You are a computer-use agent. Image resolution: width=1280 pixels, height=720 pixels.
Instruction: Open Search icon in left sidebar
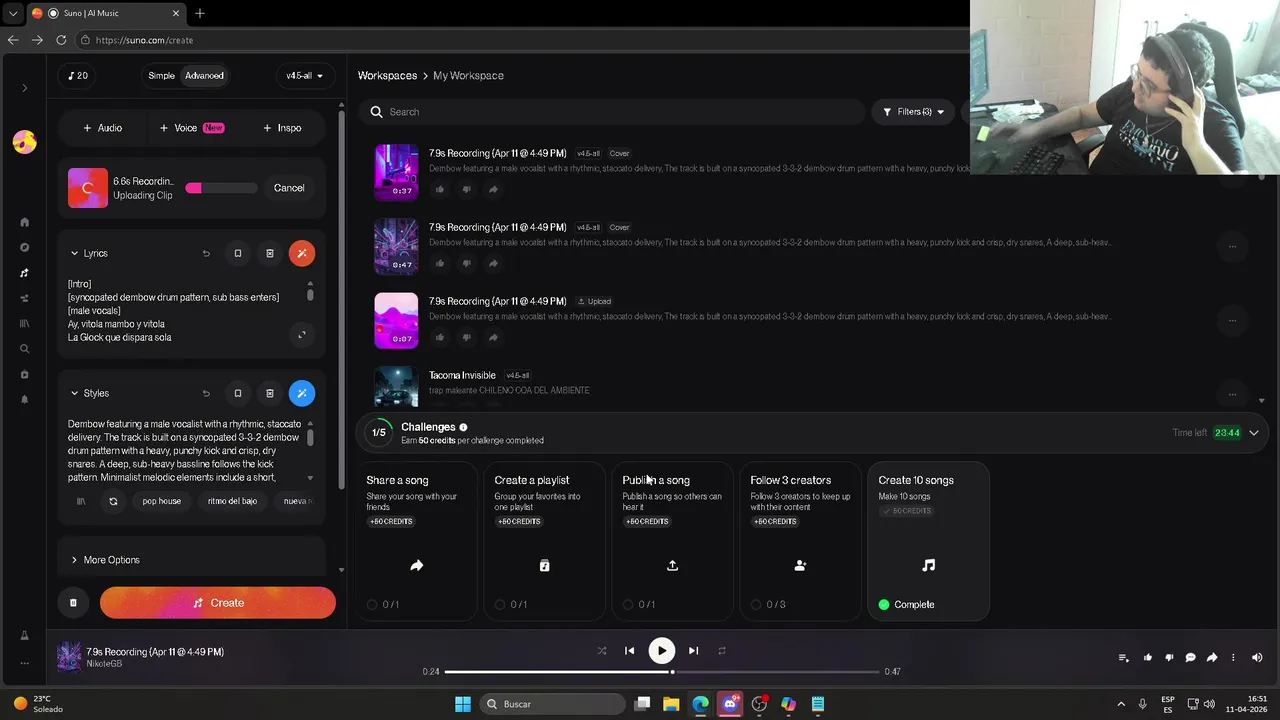[25, 349]
